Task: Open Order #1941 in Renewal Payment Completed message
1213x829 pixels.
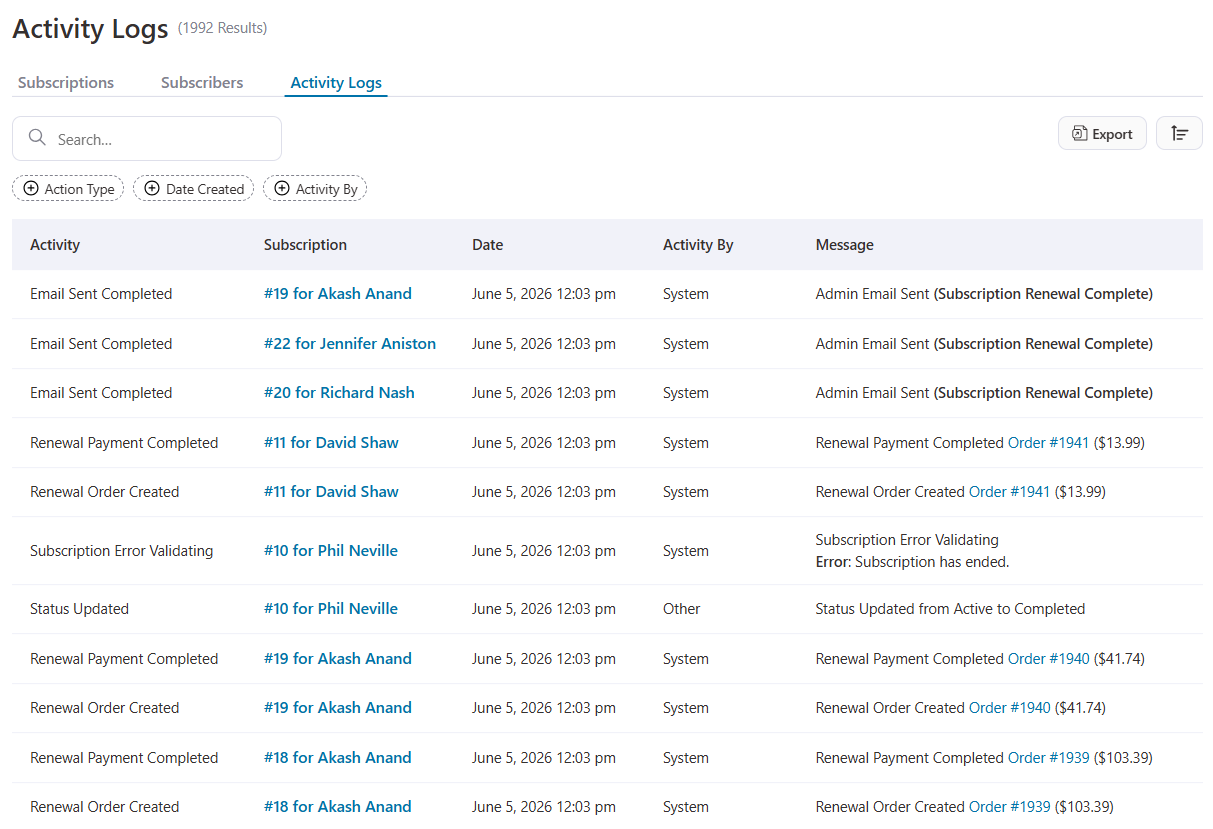Action: tap(1048, 443)
